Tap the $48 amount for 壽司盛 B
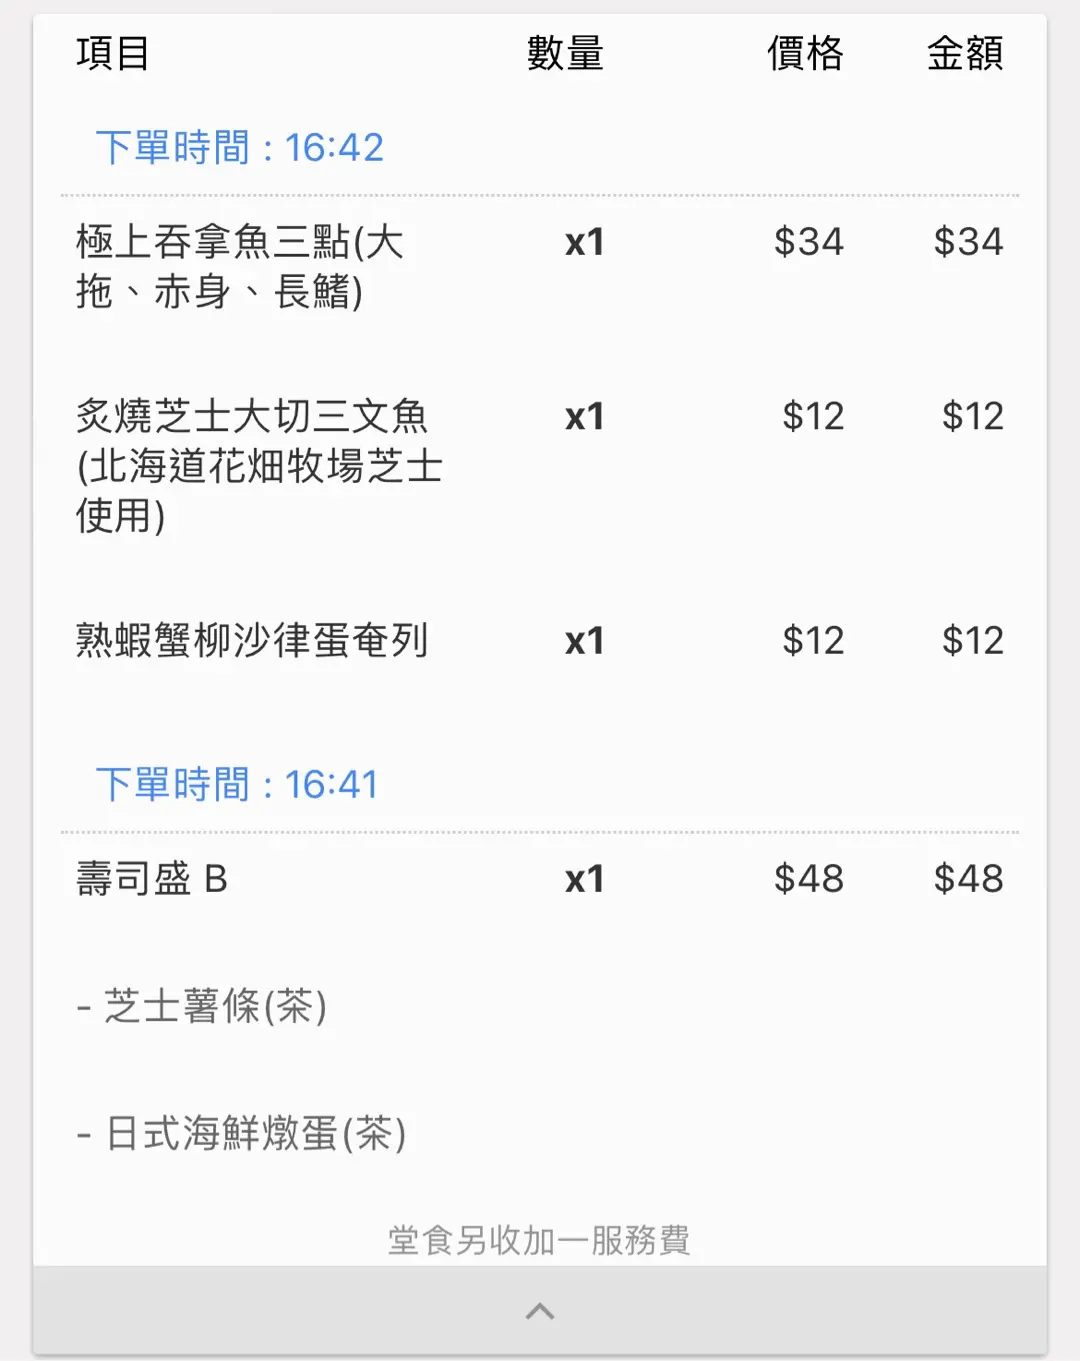The height and width of the screenshot is (1361, 1080). (968, 879)
